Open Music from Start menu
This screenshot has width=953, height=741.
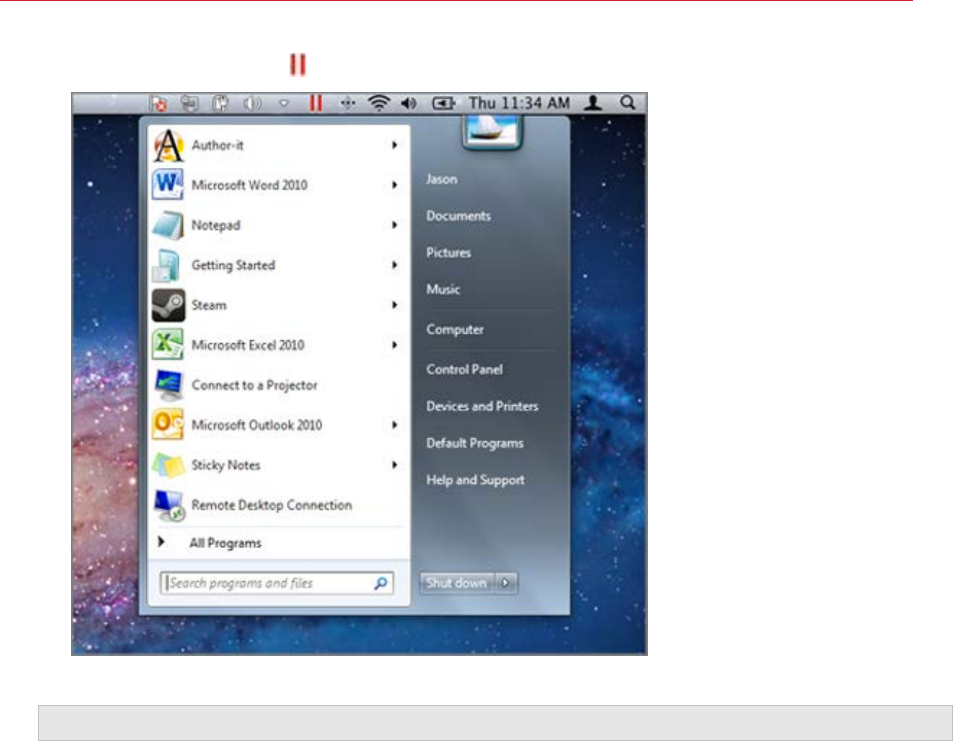[x=443, y=289]
